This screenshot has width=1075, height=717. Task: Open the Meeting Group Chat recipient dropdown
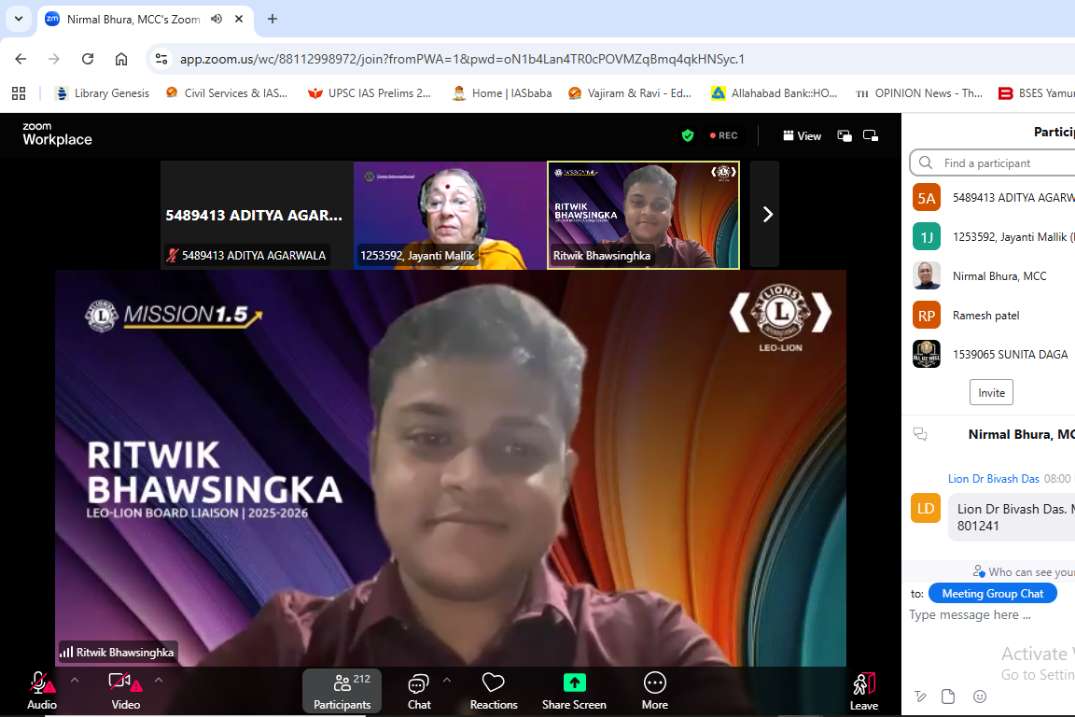(x=992, y=594)
